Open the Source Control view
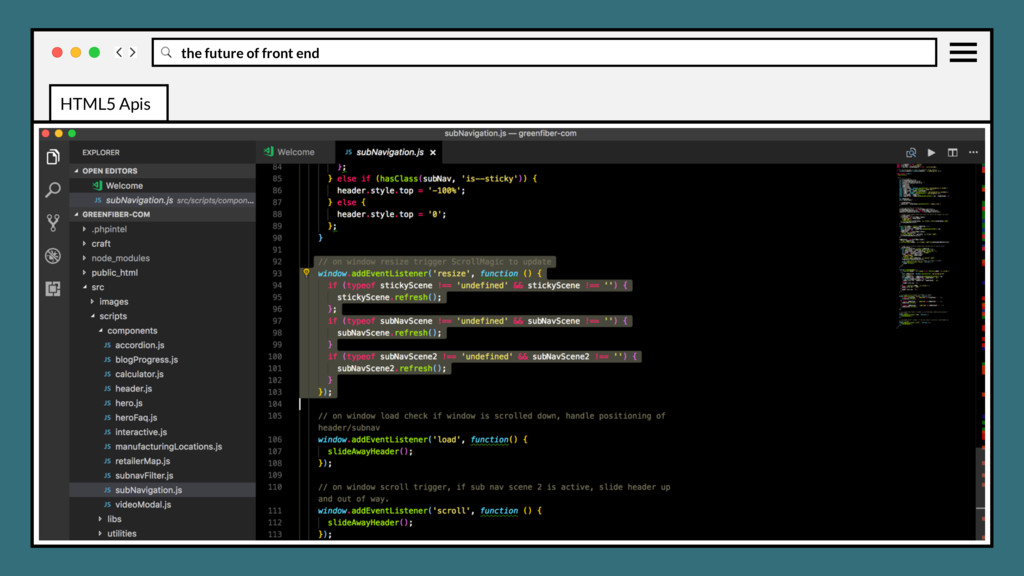The image size is (1024, 576). [x=53, y=223]
